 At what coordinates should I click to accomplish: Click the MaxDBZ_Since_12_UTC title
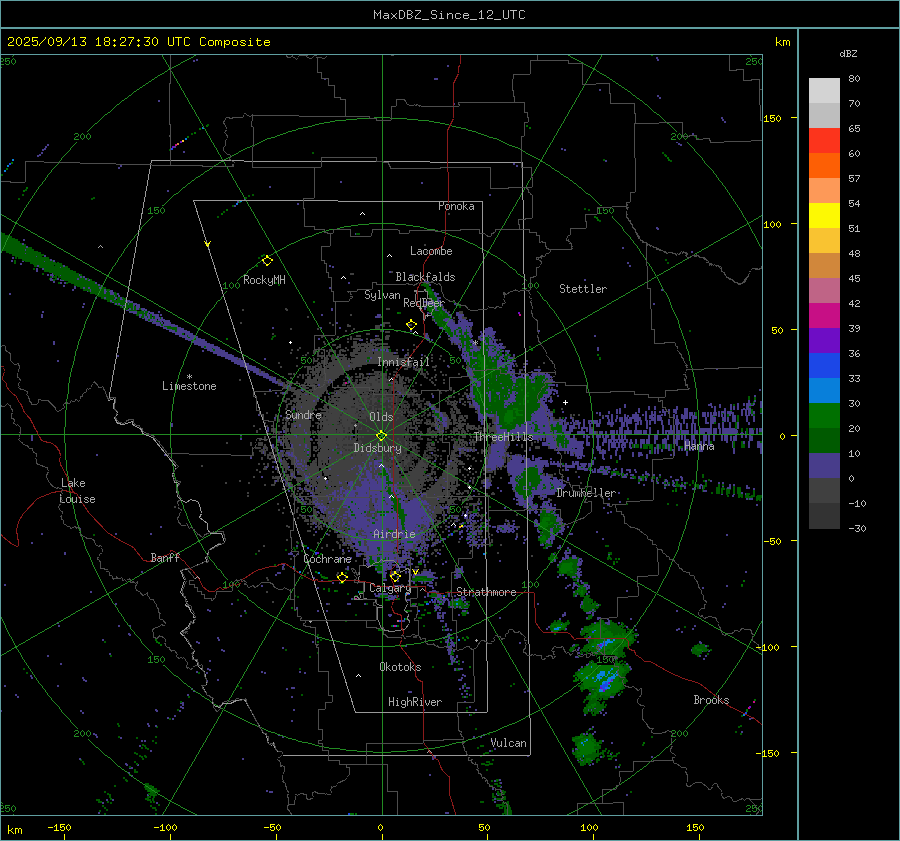pyautogui.click(x=449, y=15)
